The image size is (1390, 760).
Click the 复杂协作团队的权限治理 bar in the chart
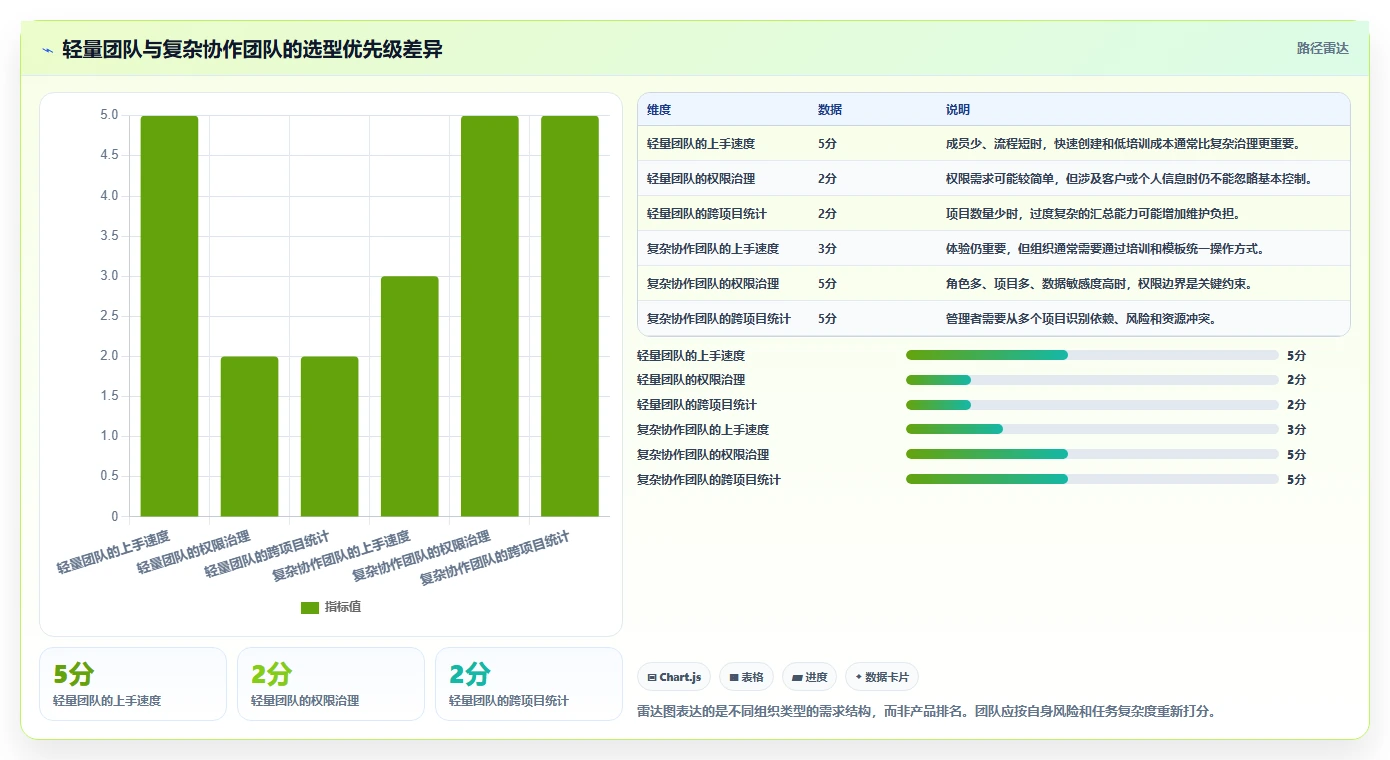coord(490,316)
